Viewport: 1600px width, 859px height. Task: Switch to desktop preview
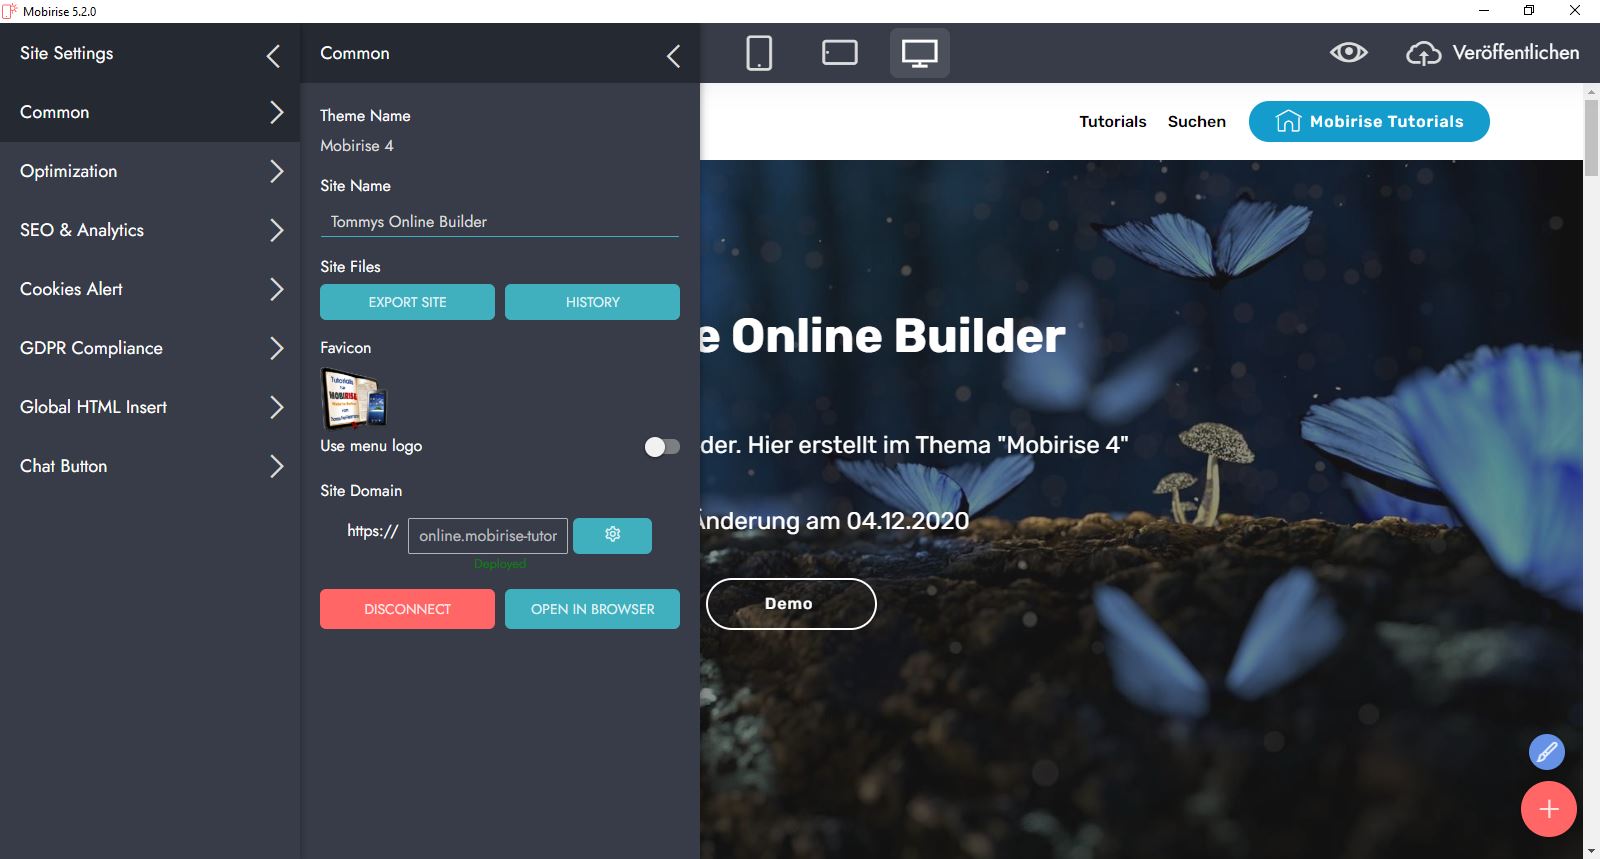[x=920, y=53]
